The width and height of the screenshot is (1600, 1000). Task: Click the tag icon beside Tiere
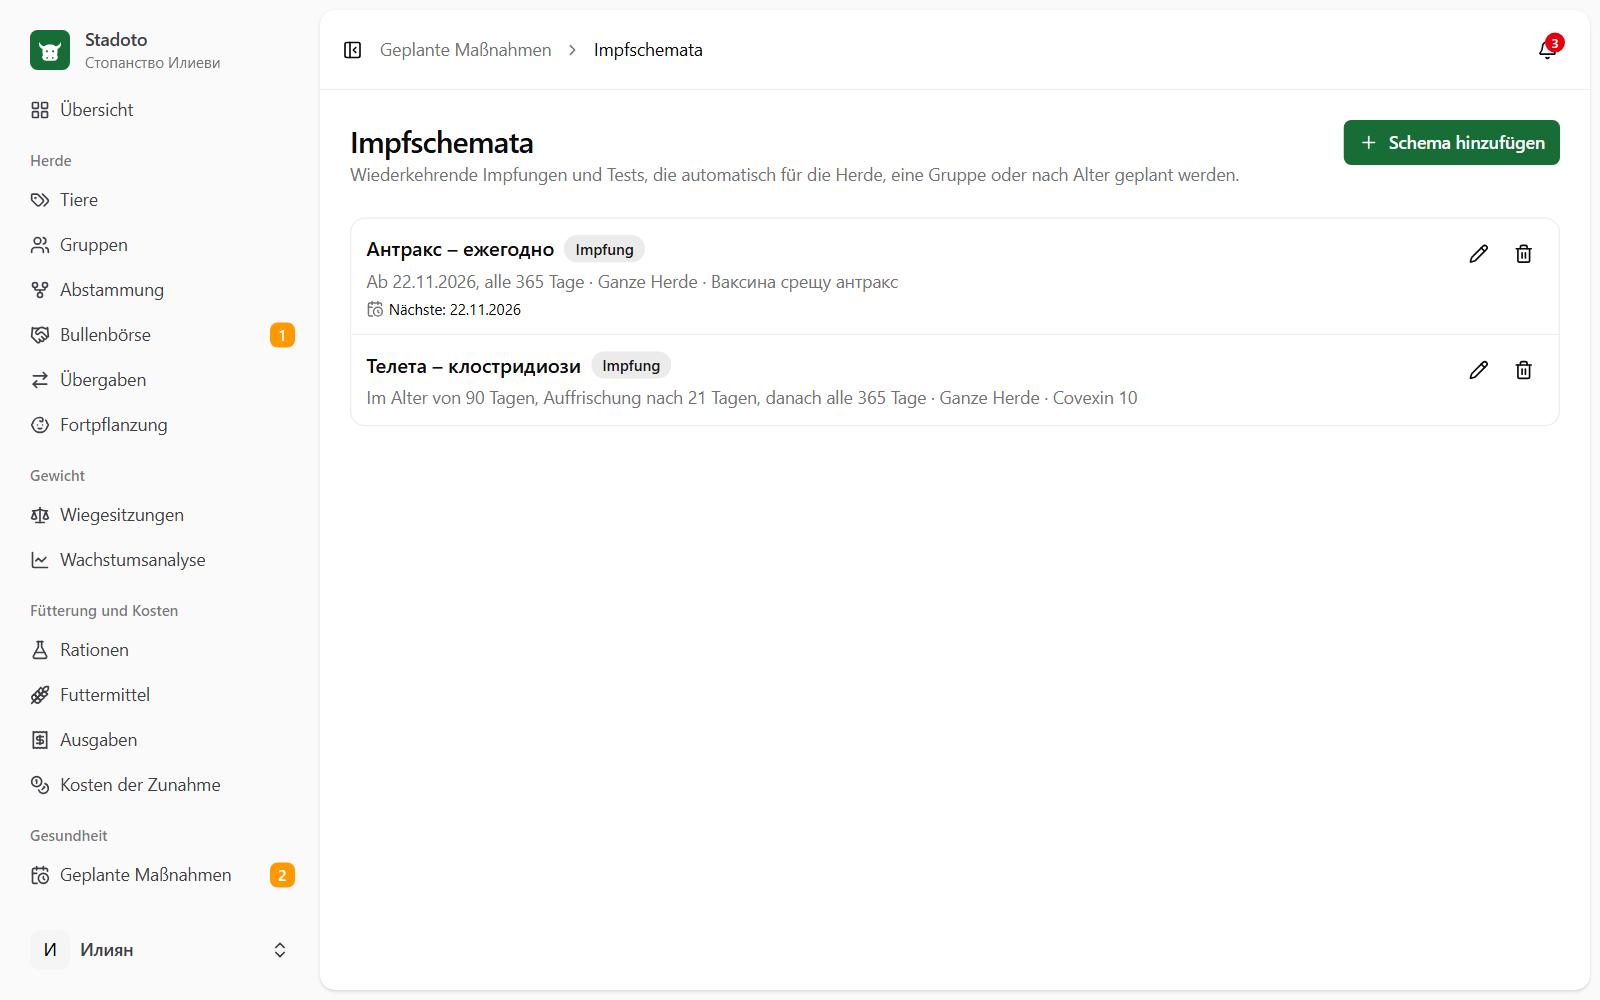pyautogui.click(x=40, y=200)
